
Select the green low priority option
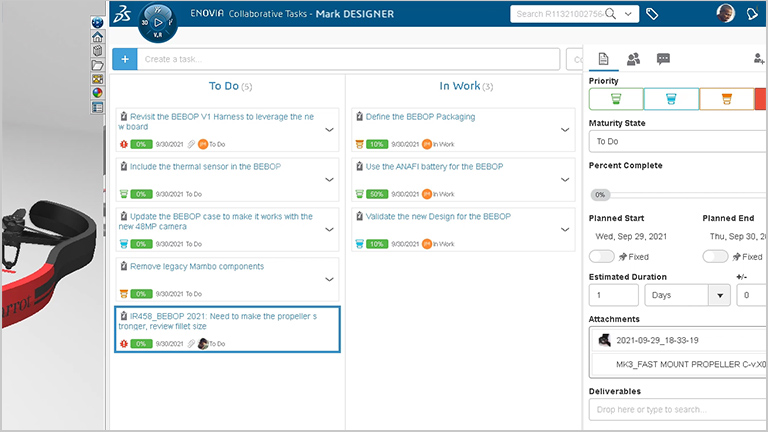tap(614, 99)
